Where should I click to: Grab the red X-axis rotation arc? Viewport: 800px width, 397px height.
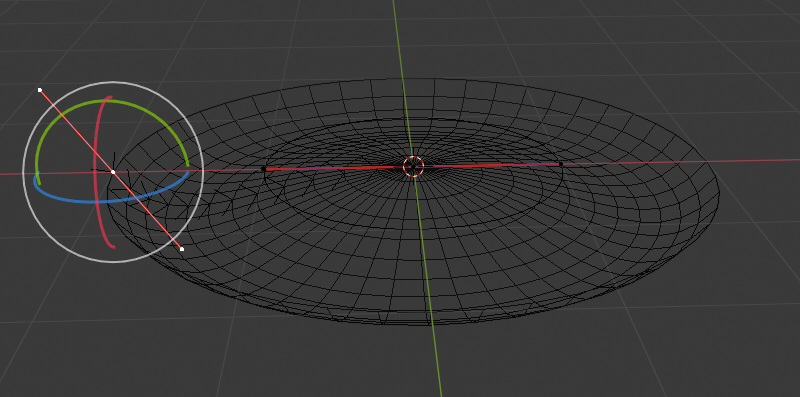coord(96,173)
